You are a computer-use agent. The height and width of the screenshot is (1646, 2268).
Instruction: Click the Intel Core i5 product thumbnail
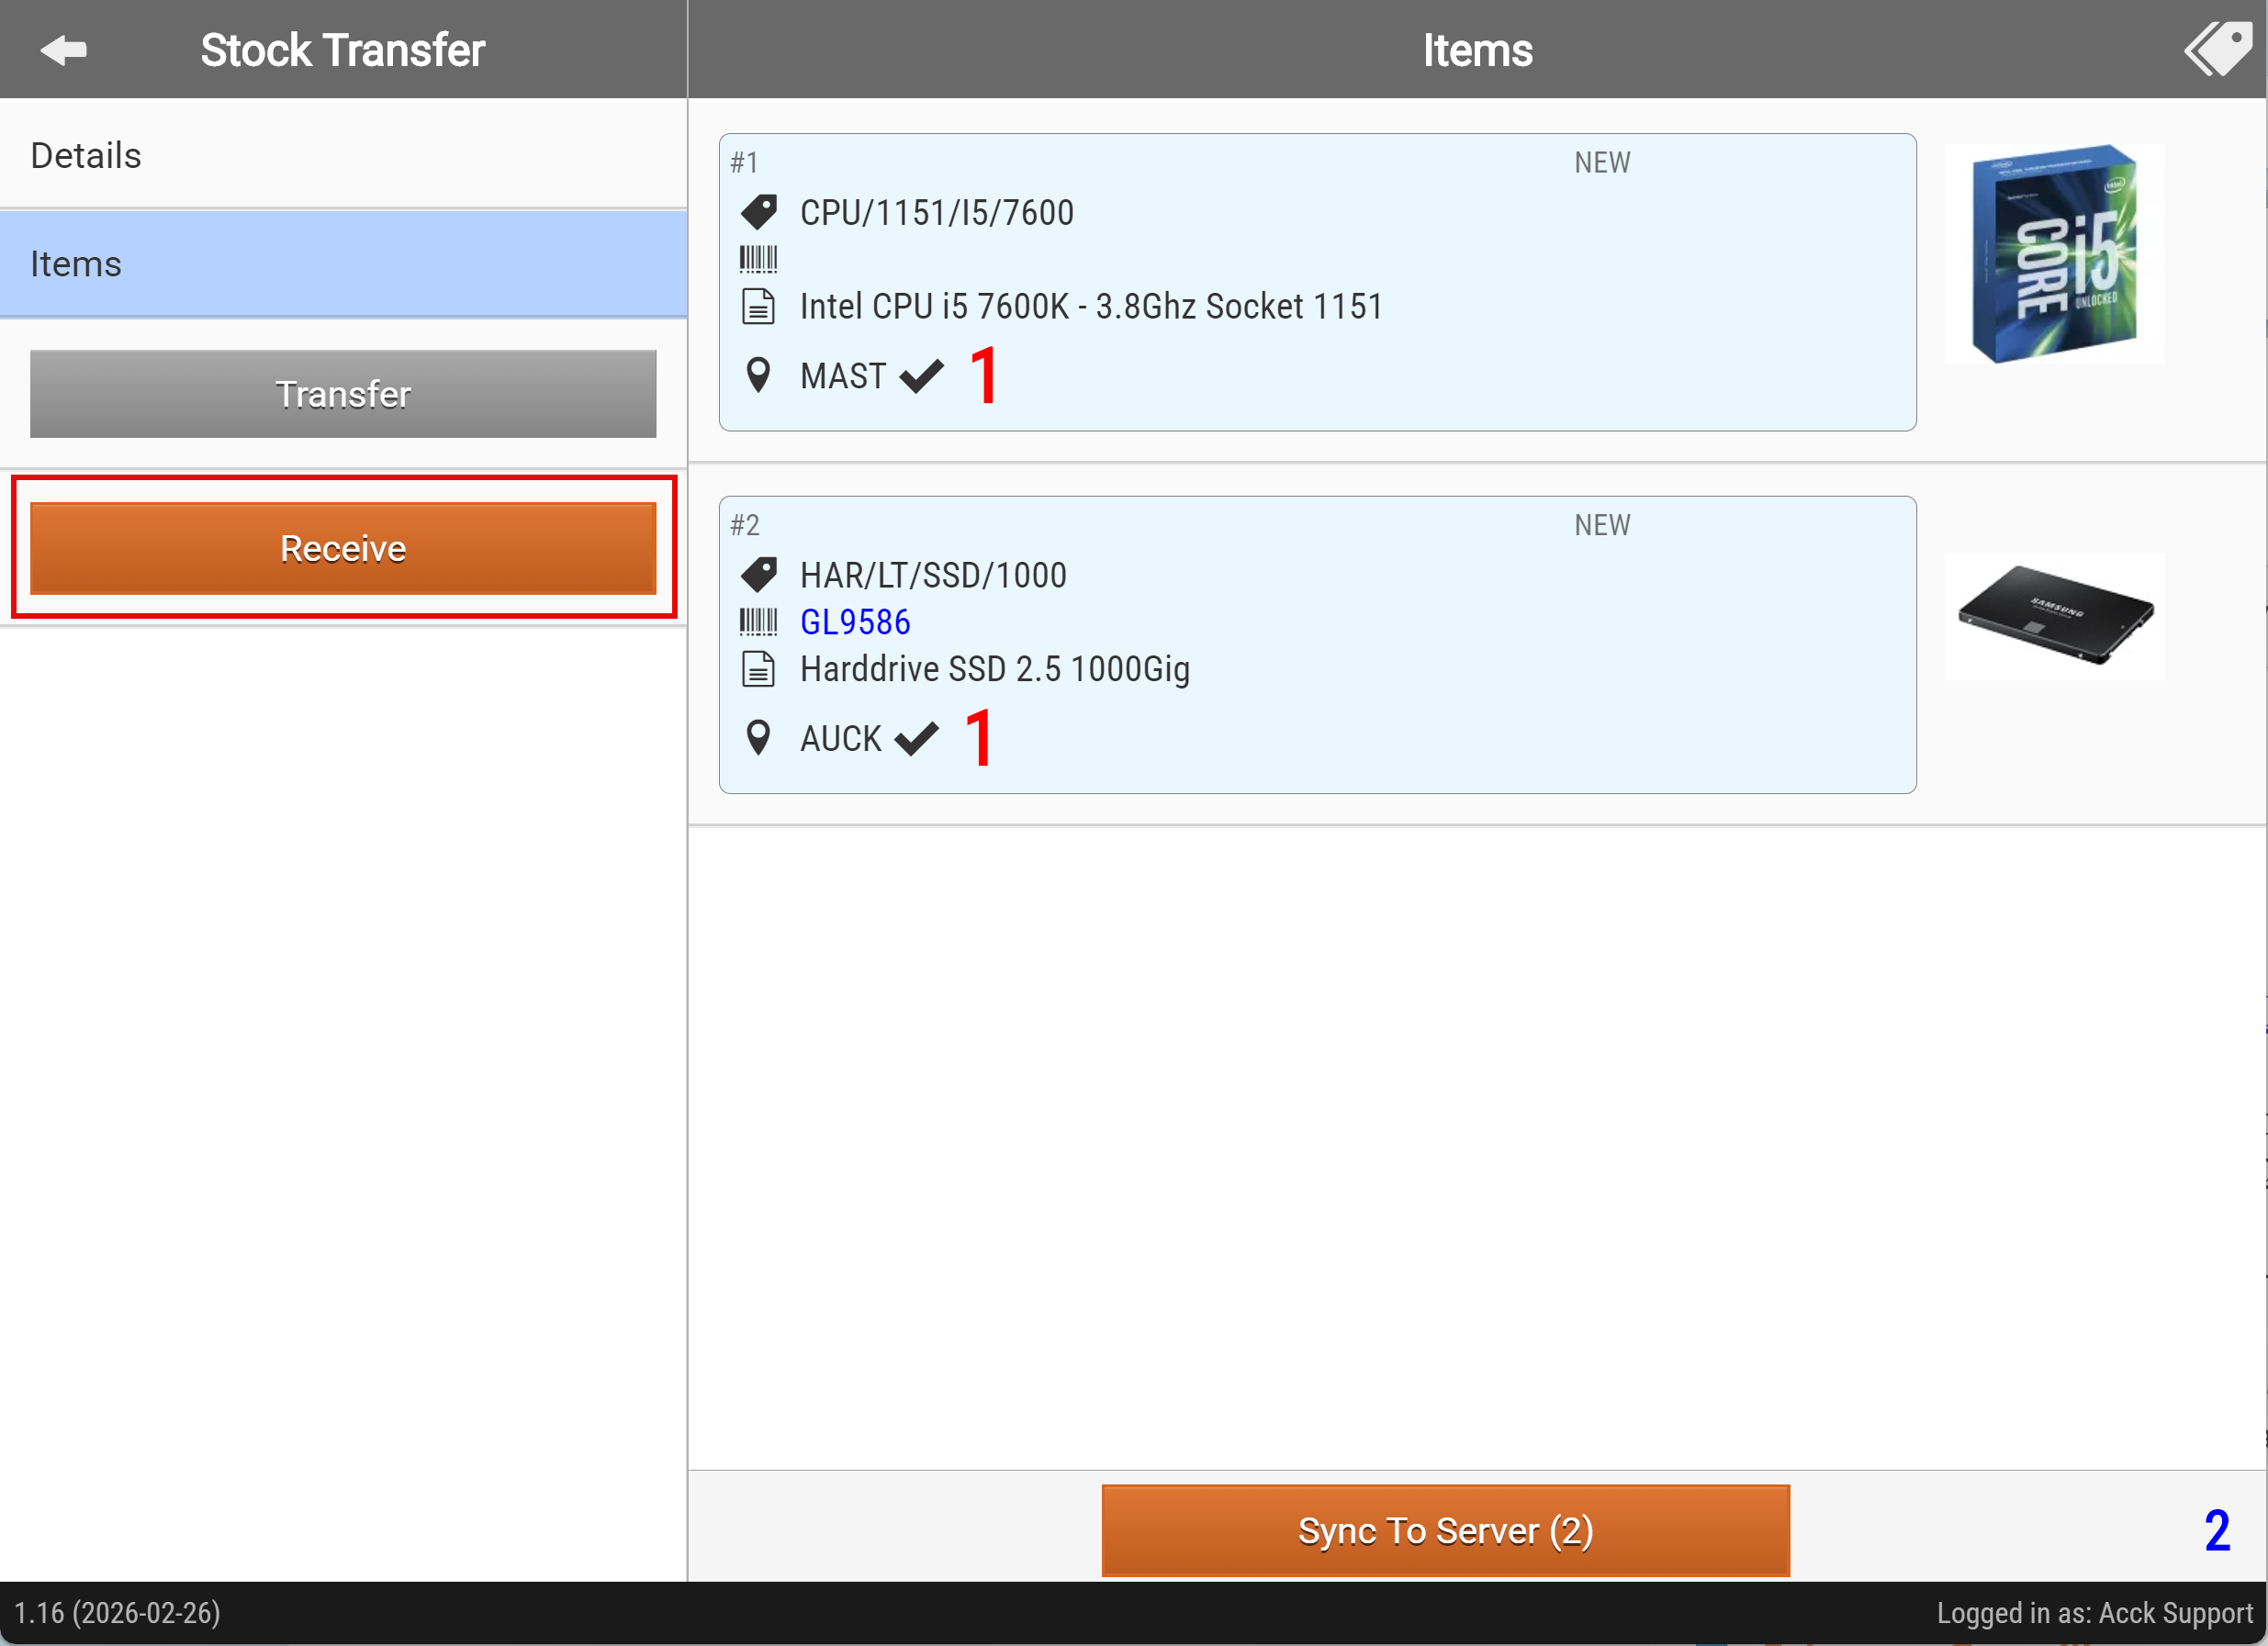[x=2053, y=254]
